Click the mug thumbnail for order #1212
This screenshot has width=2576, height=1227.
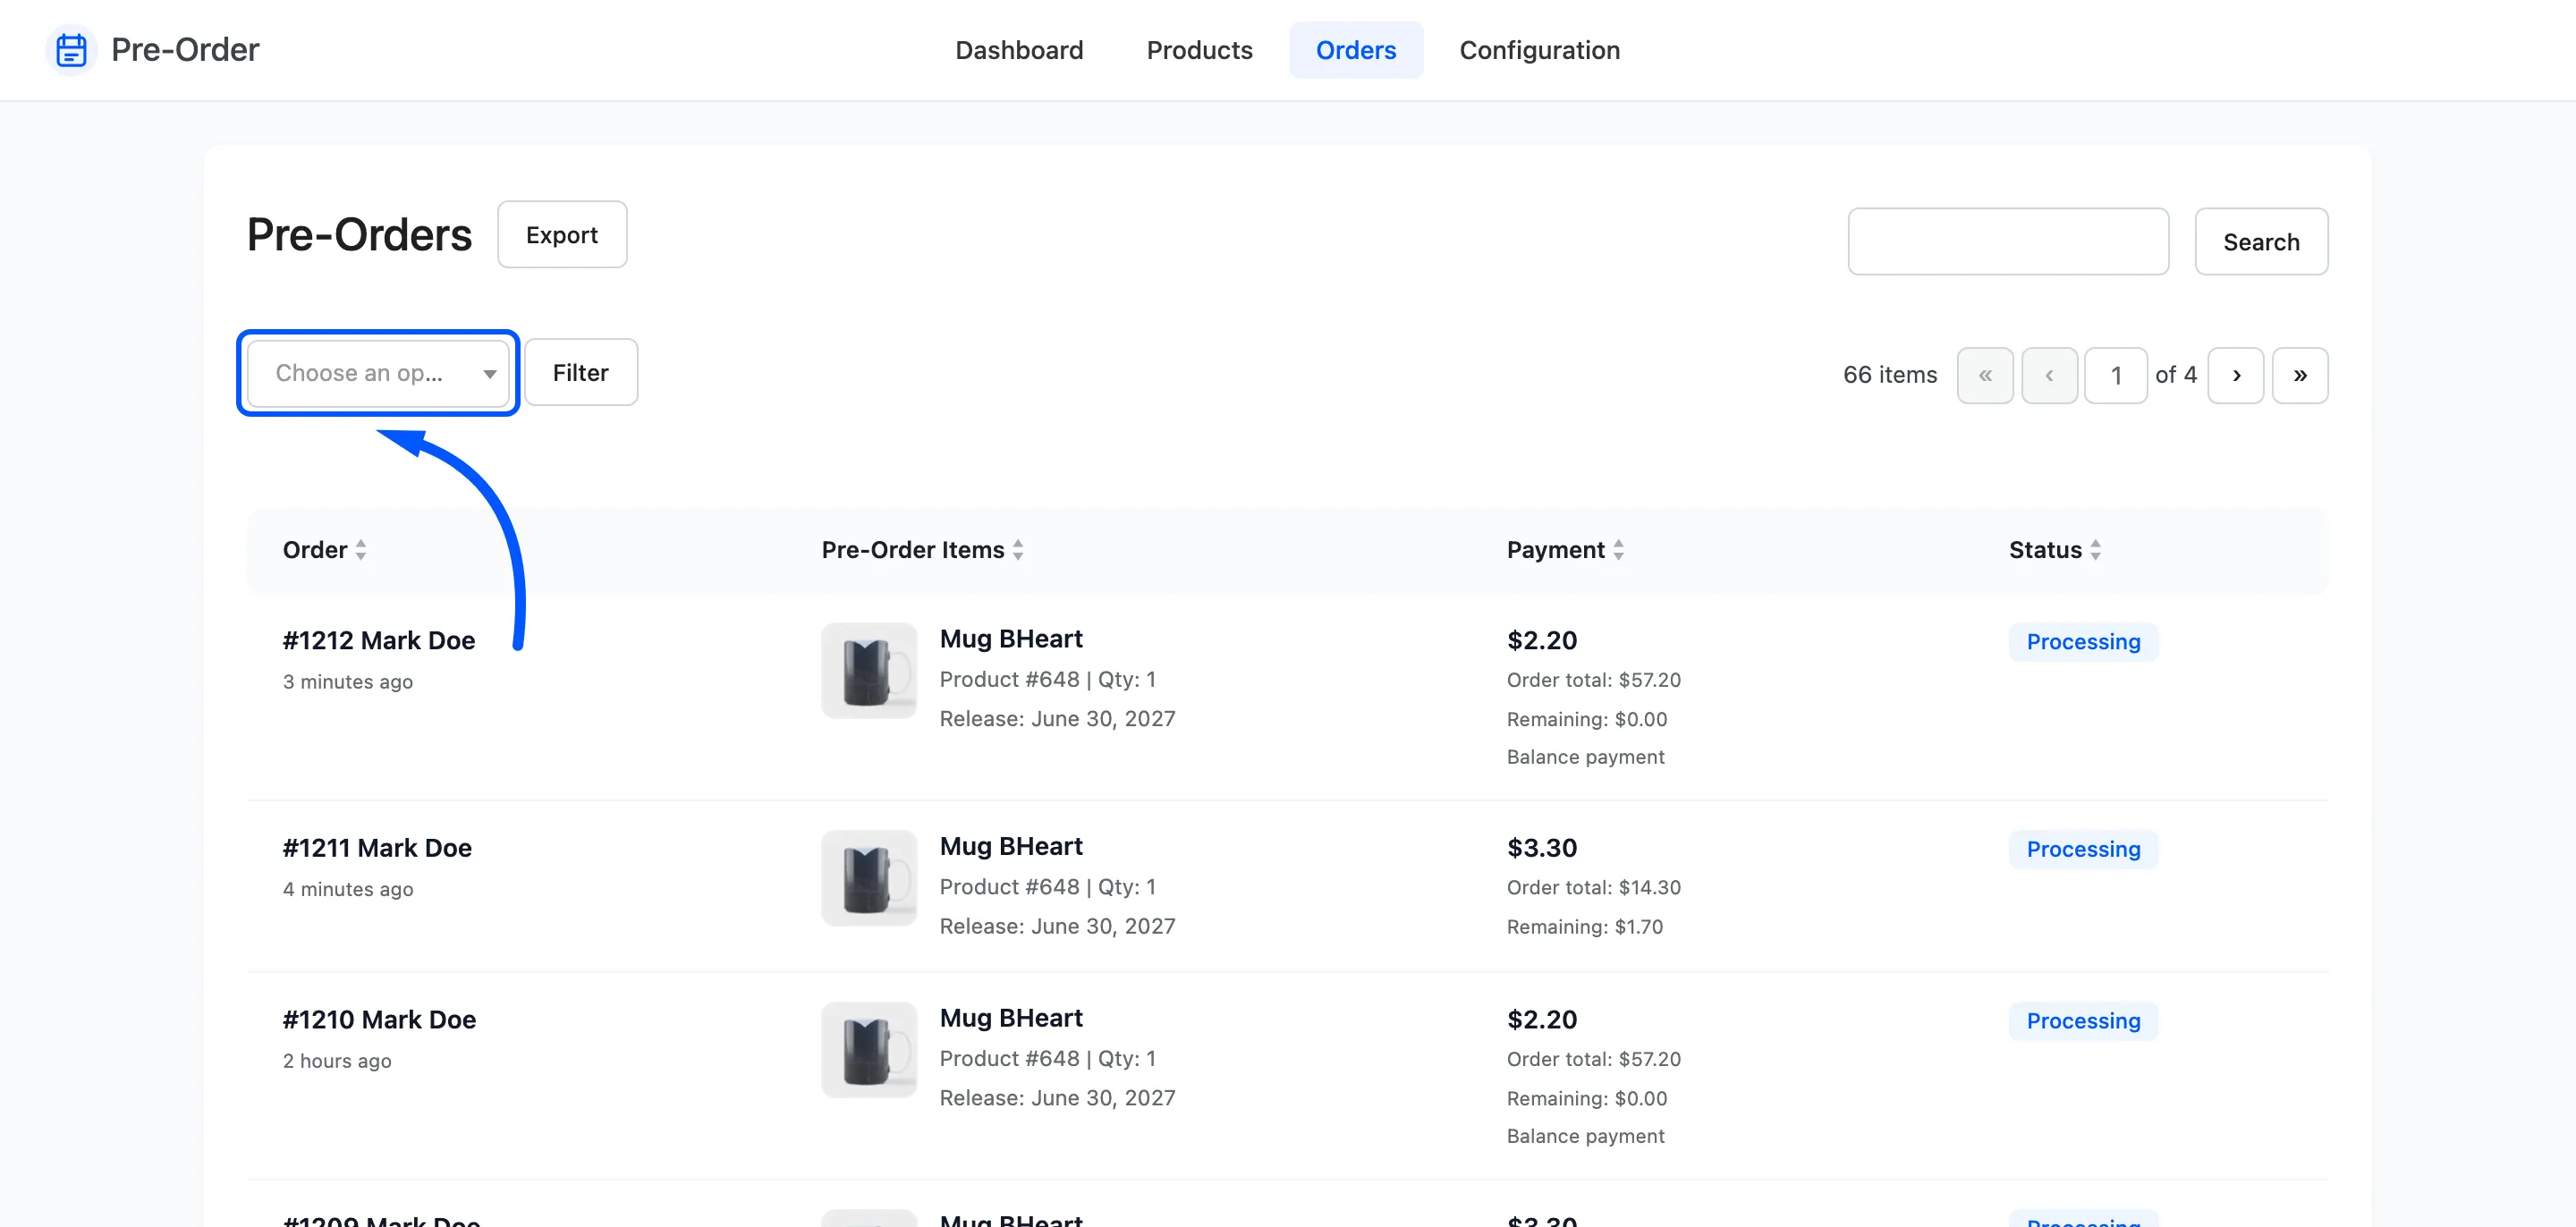(869, 671)
